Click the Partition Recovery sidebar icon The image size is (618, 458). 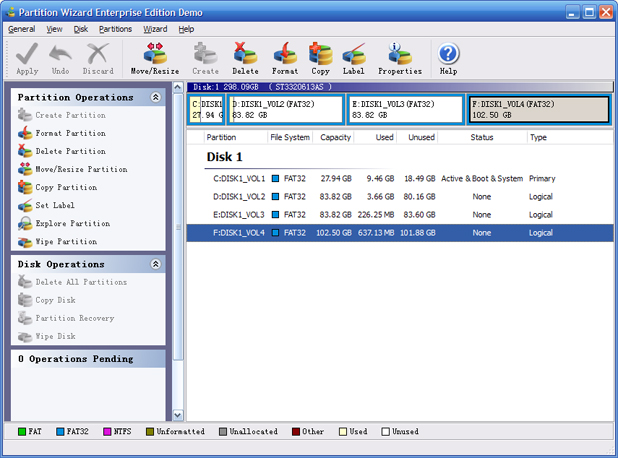pyautogui.click(x=25, y=318)
